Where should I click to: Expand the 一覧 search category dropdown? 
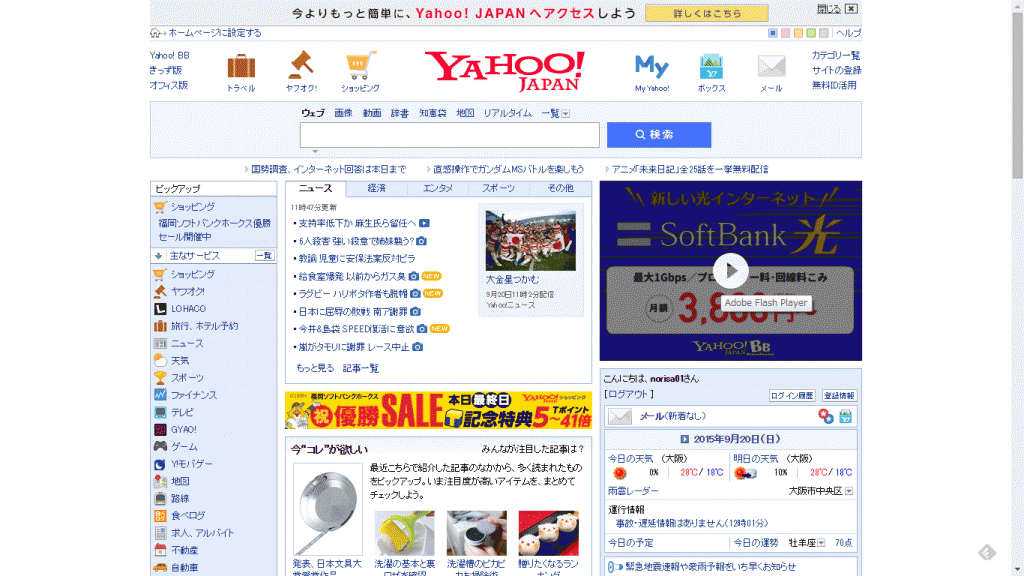pos(566,114)
